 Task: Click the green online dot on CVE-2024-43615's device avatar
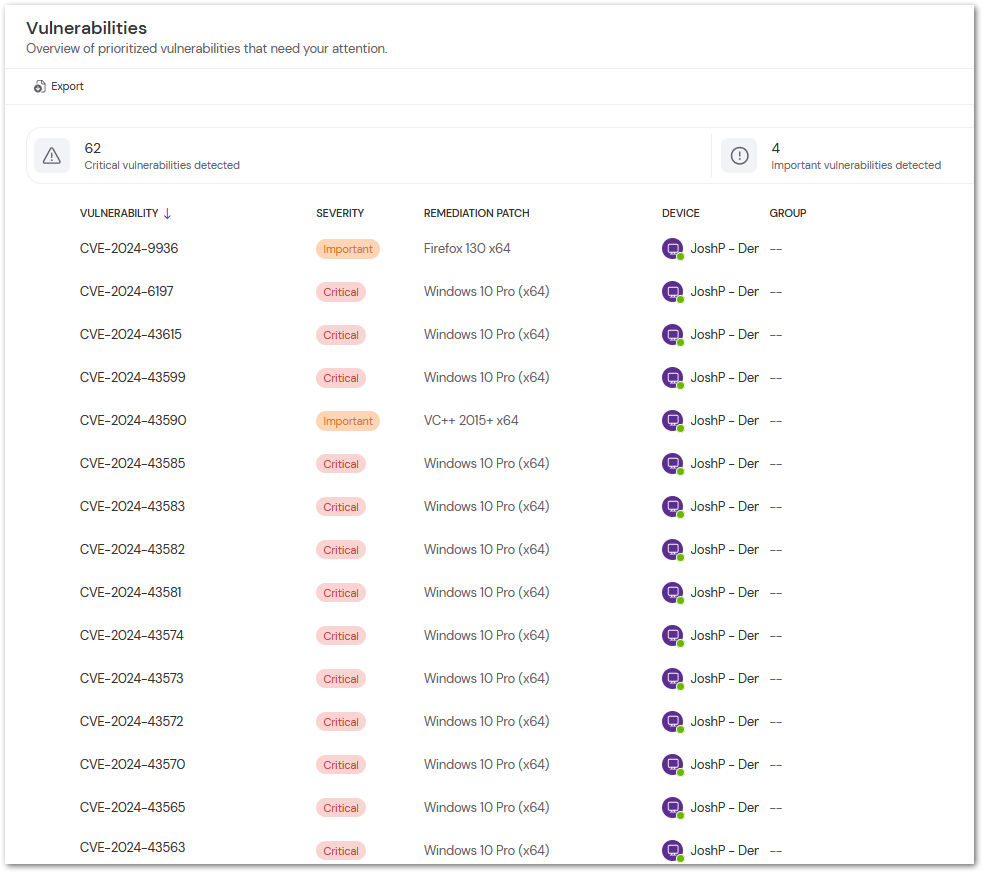point(680,341)
